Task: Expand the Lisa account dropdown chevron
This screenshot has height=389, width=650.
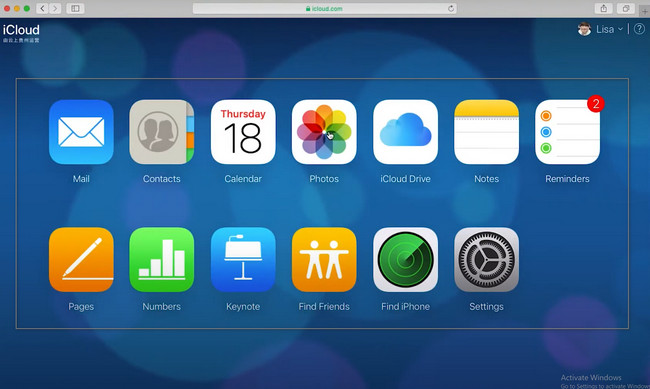Action: click(x=620, y=29)
